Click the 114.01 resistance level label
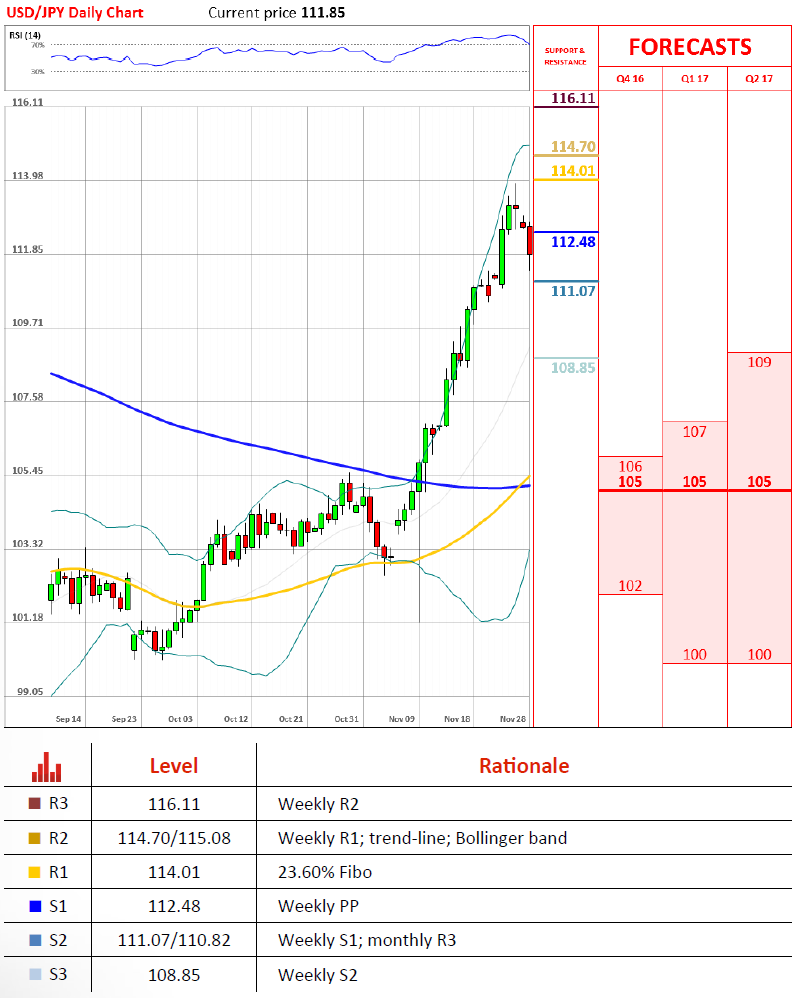Viewport: 800px width, 998px height. point(573,171)
